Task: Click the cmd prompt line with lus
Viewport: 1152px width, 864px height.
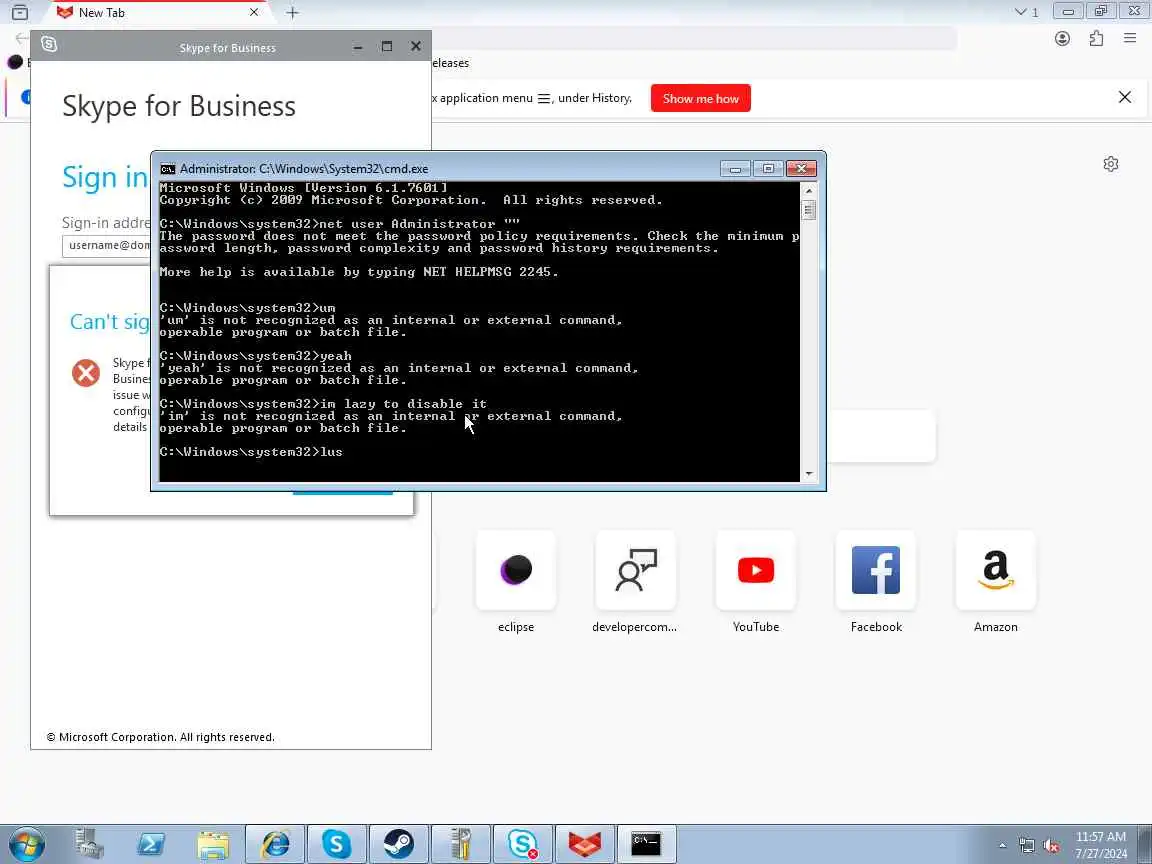Action: coord(251,452)
